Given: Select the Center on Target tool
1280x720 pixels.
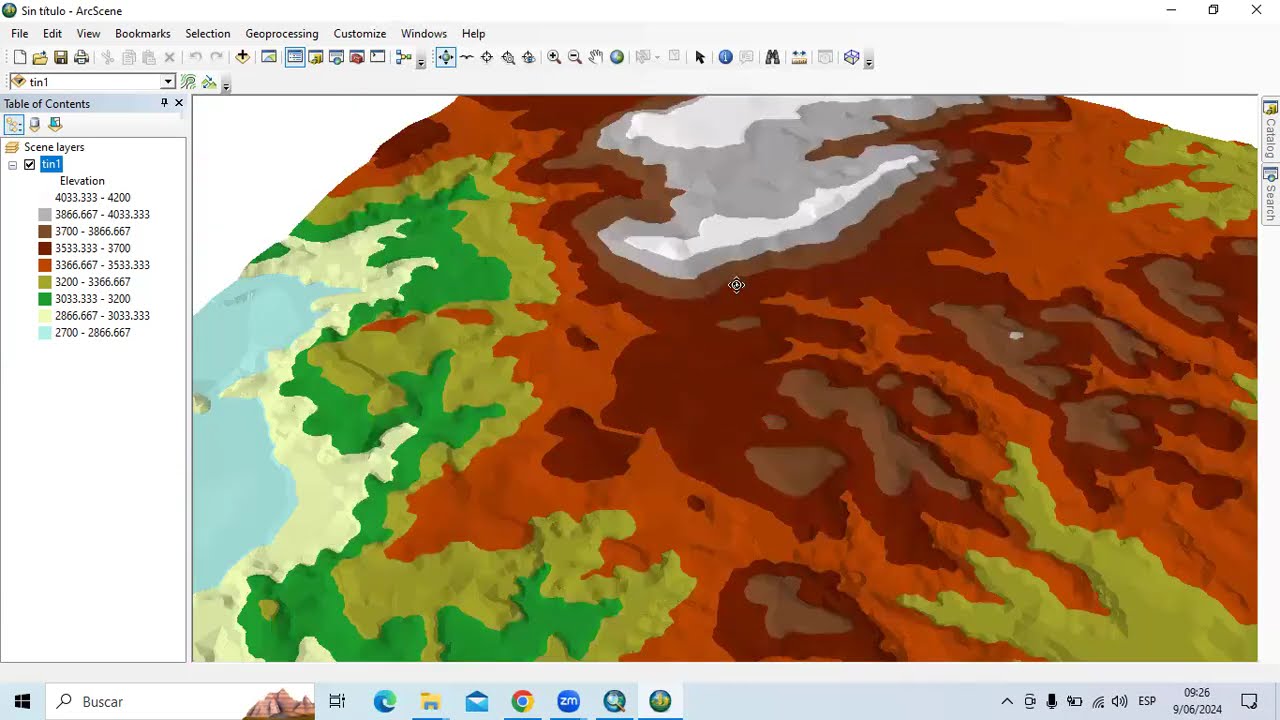Looking at the screenshot, I should (487, 57).
